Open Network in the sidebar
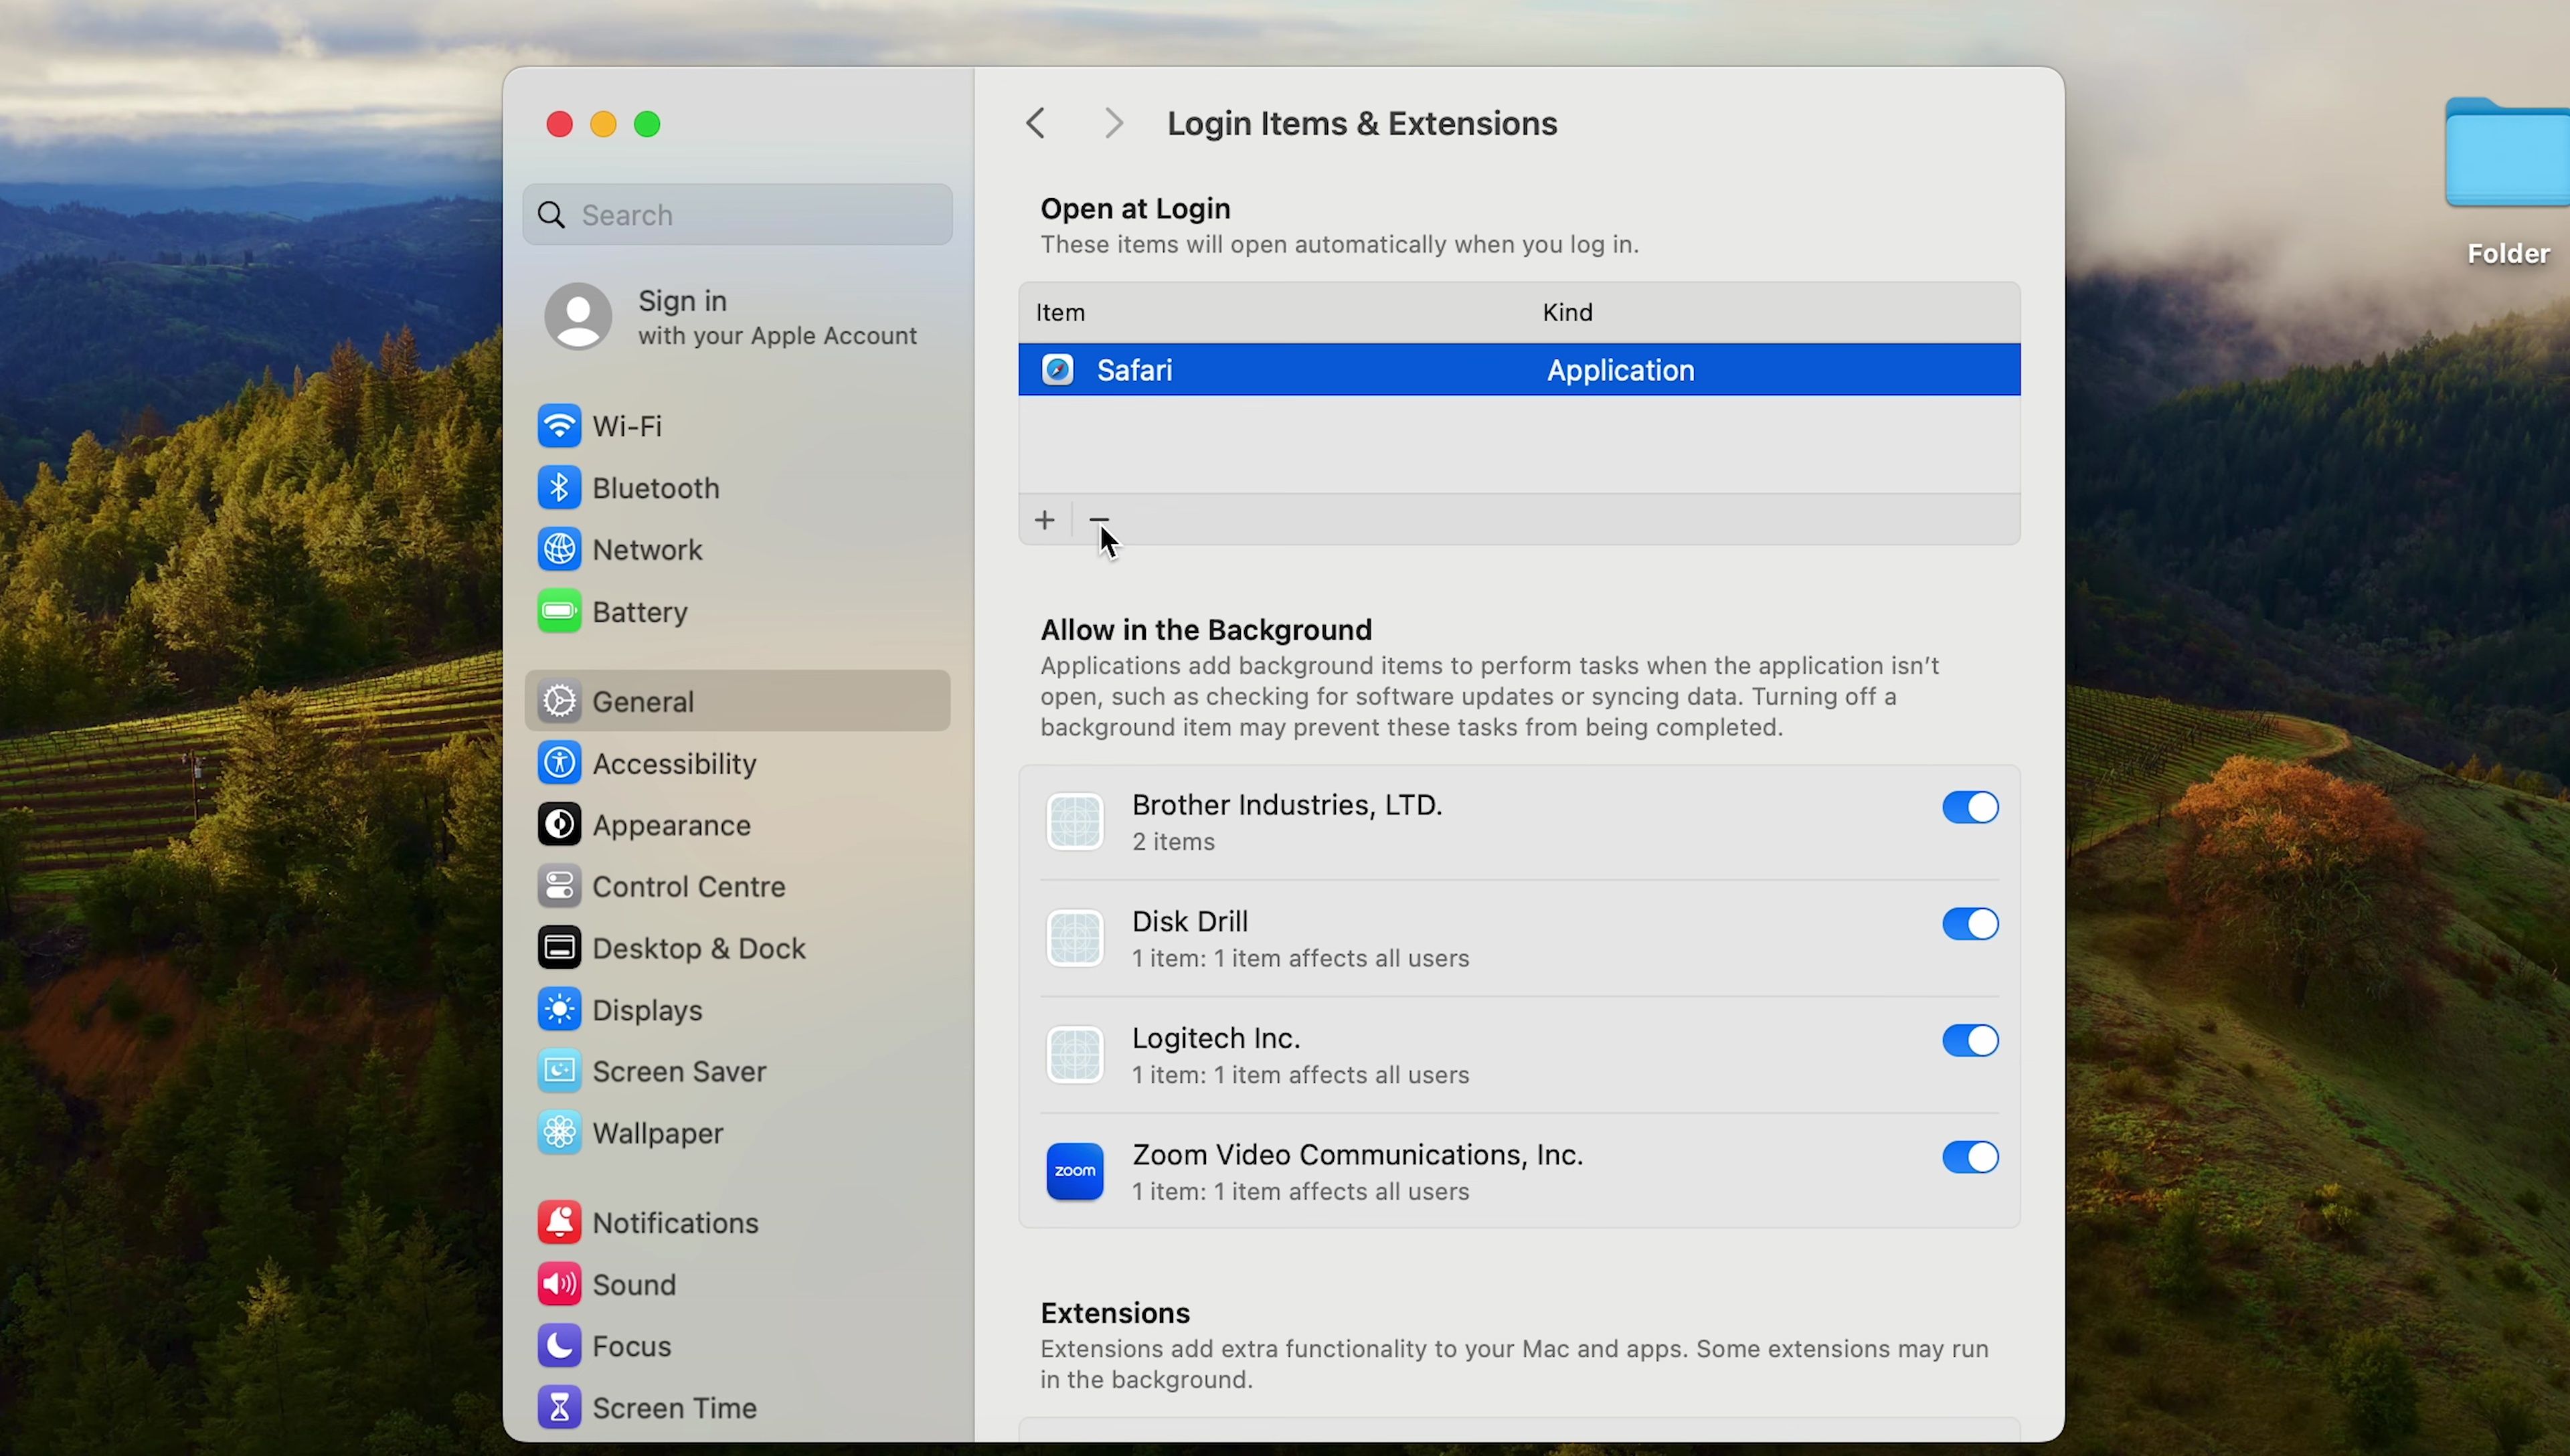This screenshot has height=1456, width=2570. click(x=738, y=550)
